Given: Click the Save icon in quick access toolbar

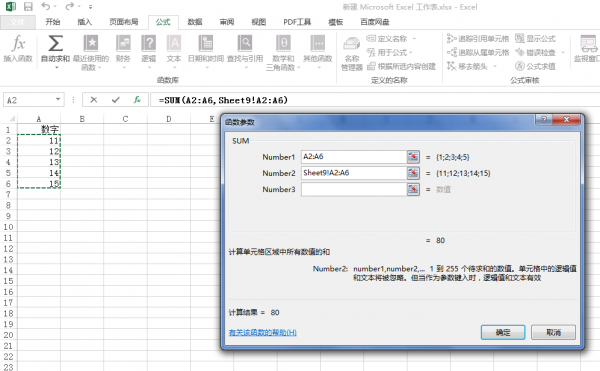Looking at the screenshot, I should pyautogui.click(x=28, y=7).
